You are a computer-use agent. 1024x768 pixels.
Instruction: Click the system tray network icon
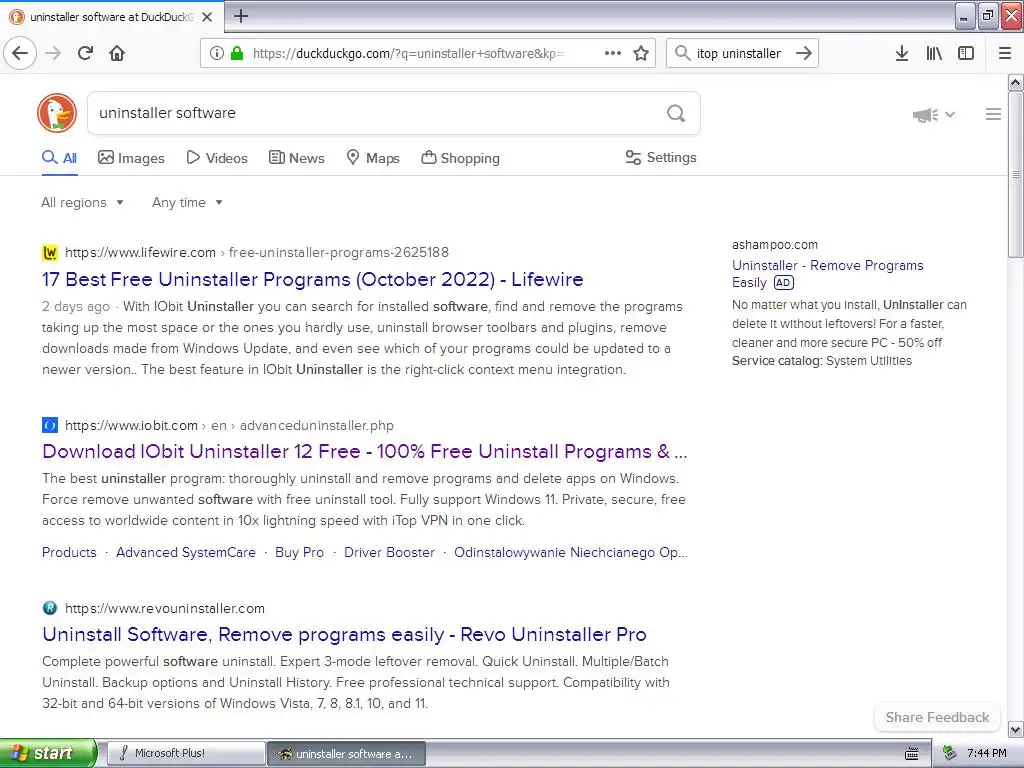tap(949, 753)
